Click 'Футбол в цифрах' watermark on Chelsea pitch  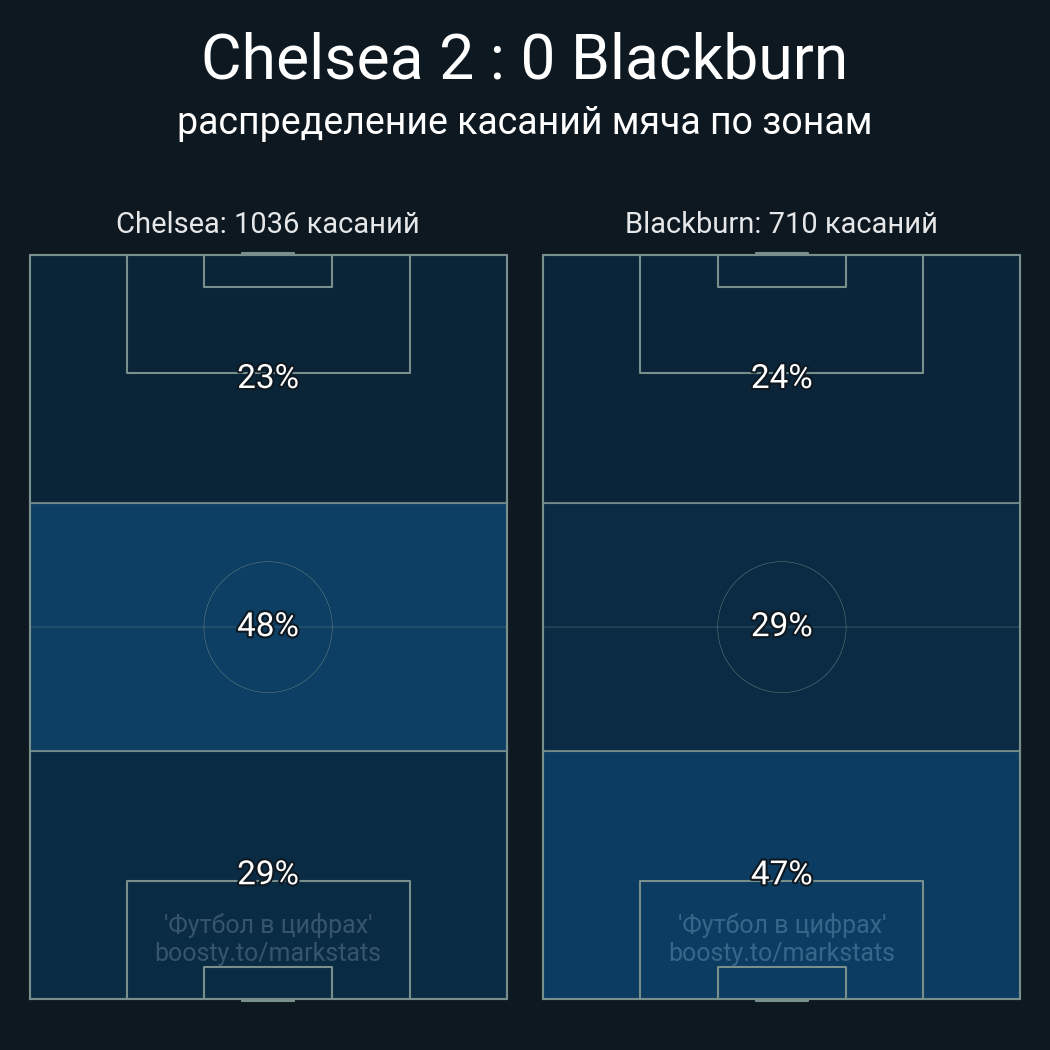(268, 924)
